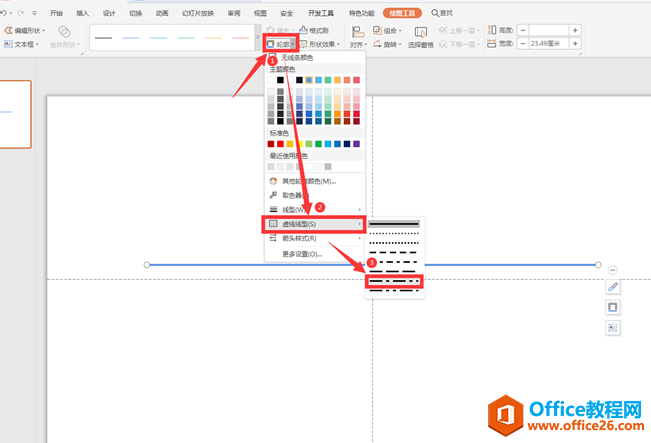Increase the 宽度 width value
651x443 pixels.
coord(575,44)
